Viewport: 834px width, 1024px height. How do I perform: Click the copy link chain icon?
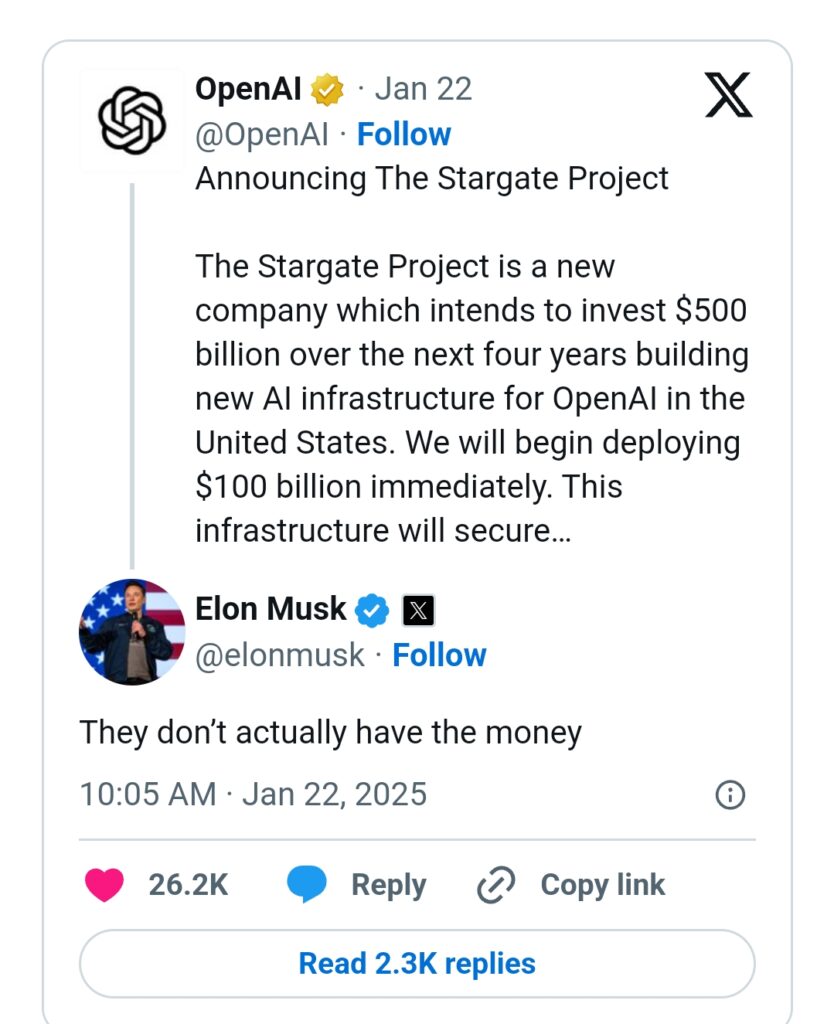[x=496, y=885]
